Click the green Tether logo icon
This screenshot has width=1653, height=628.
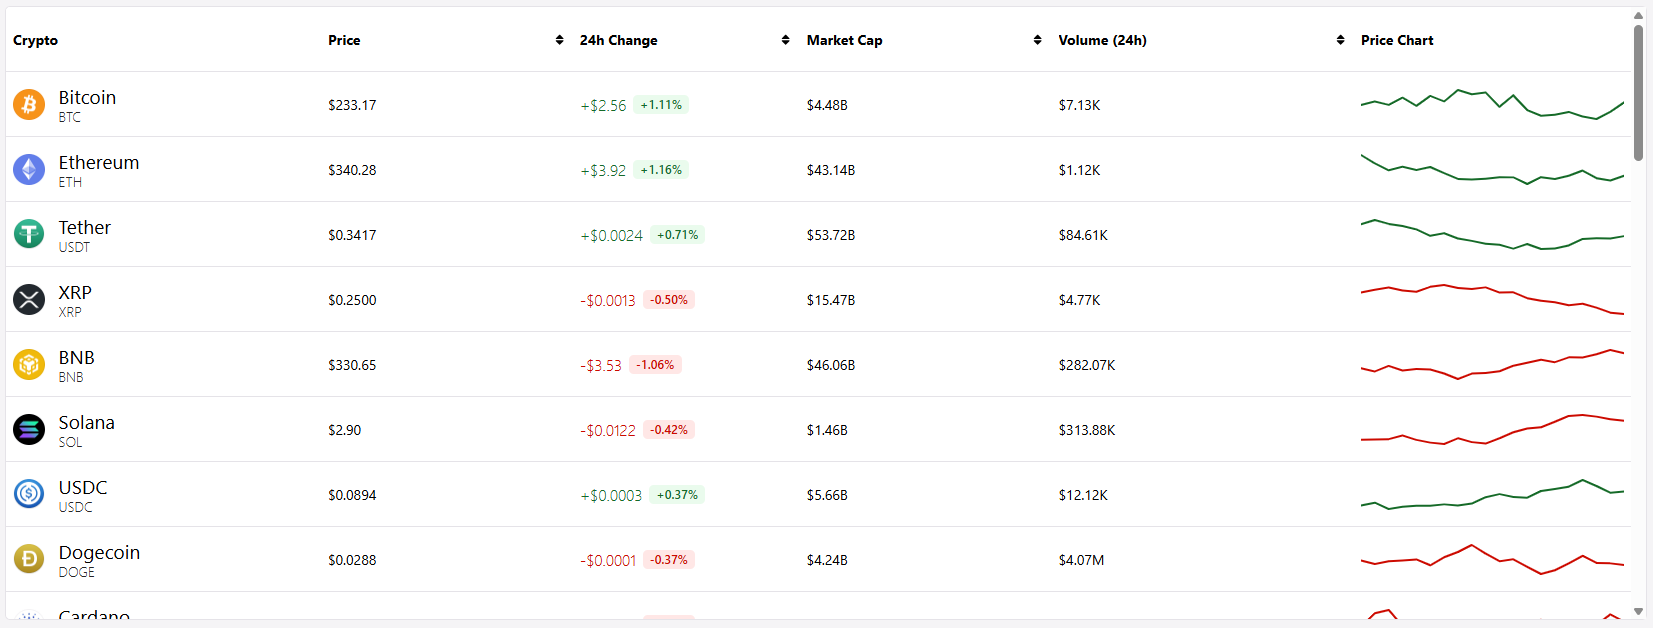tap(29, 234)
